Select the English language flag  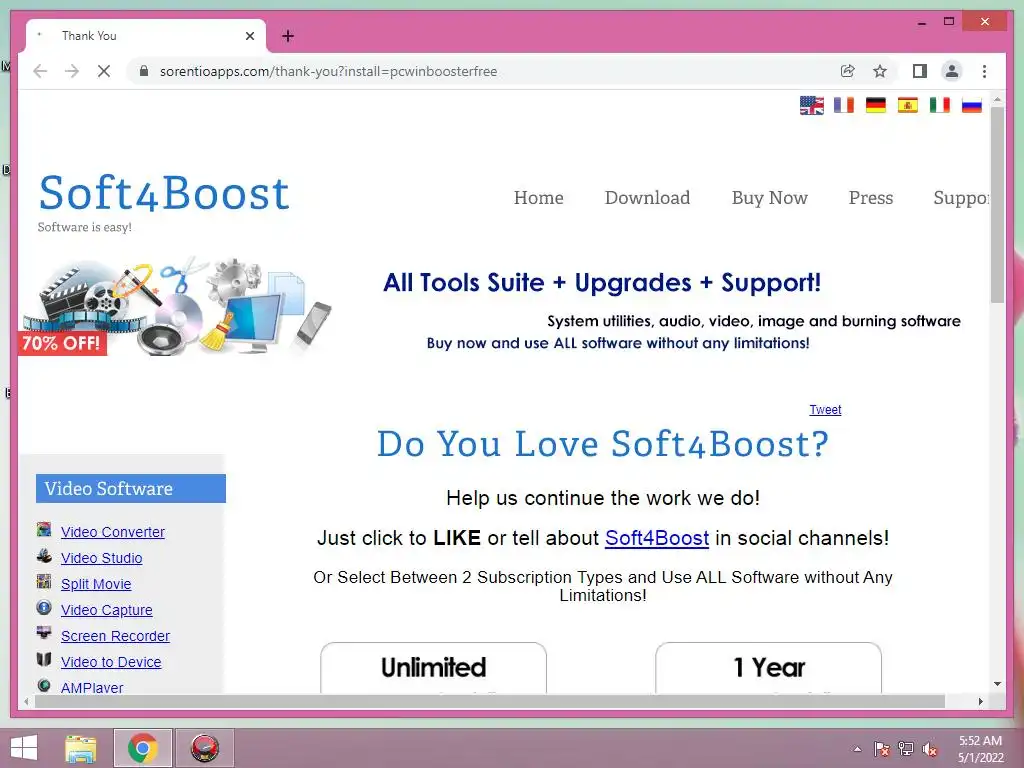811,105
